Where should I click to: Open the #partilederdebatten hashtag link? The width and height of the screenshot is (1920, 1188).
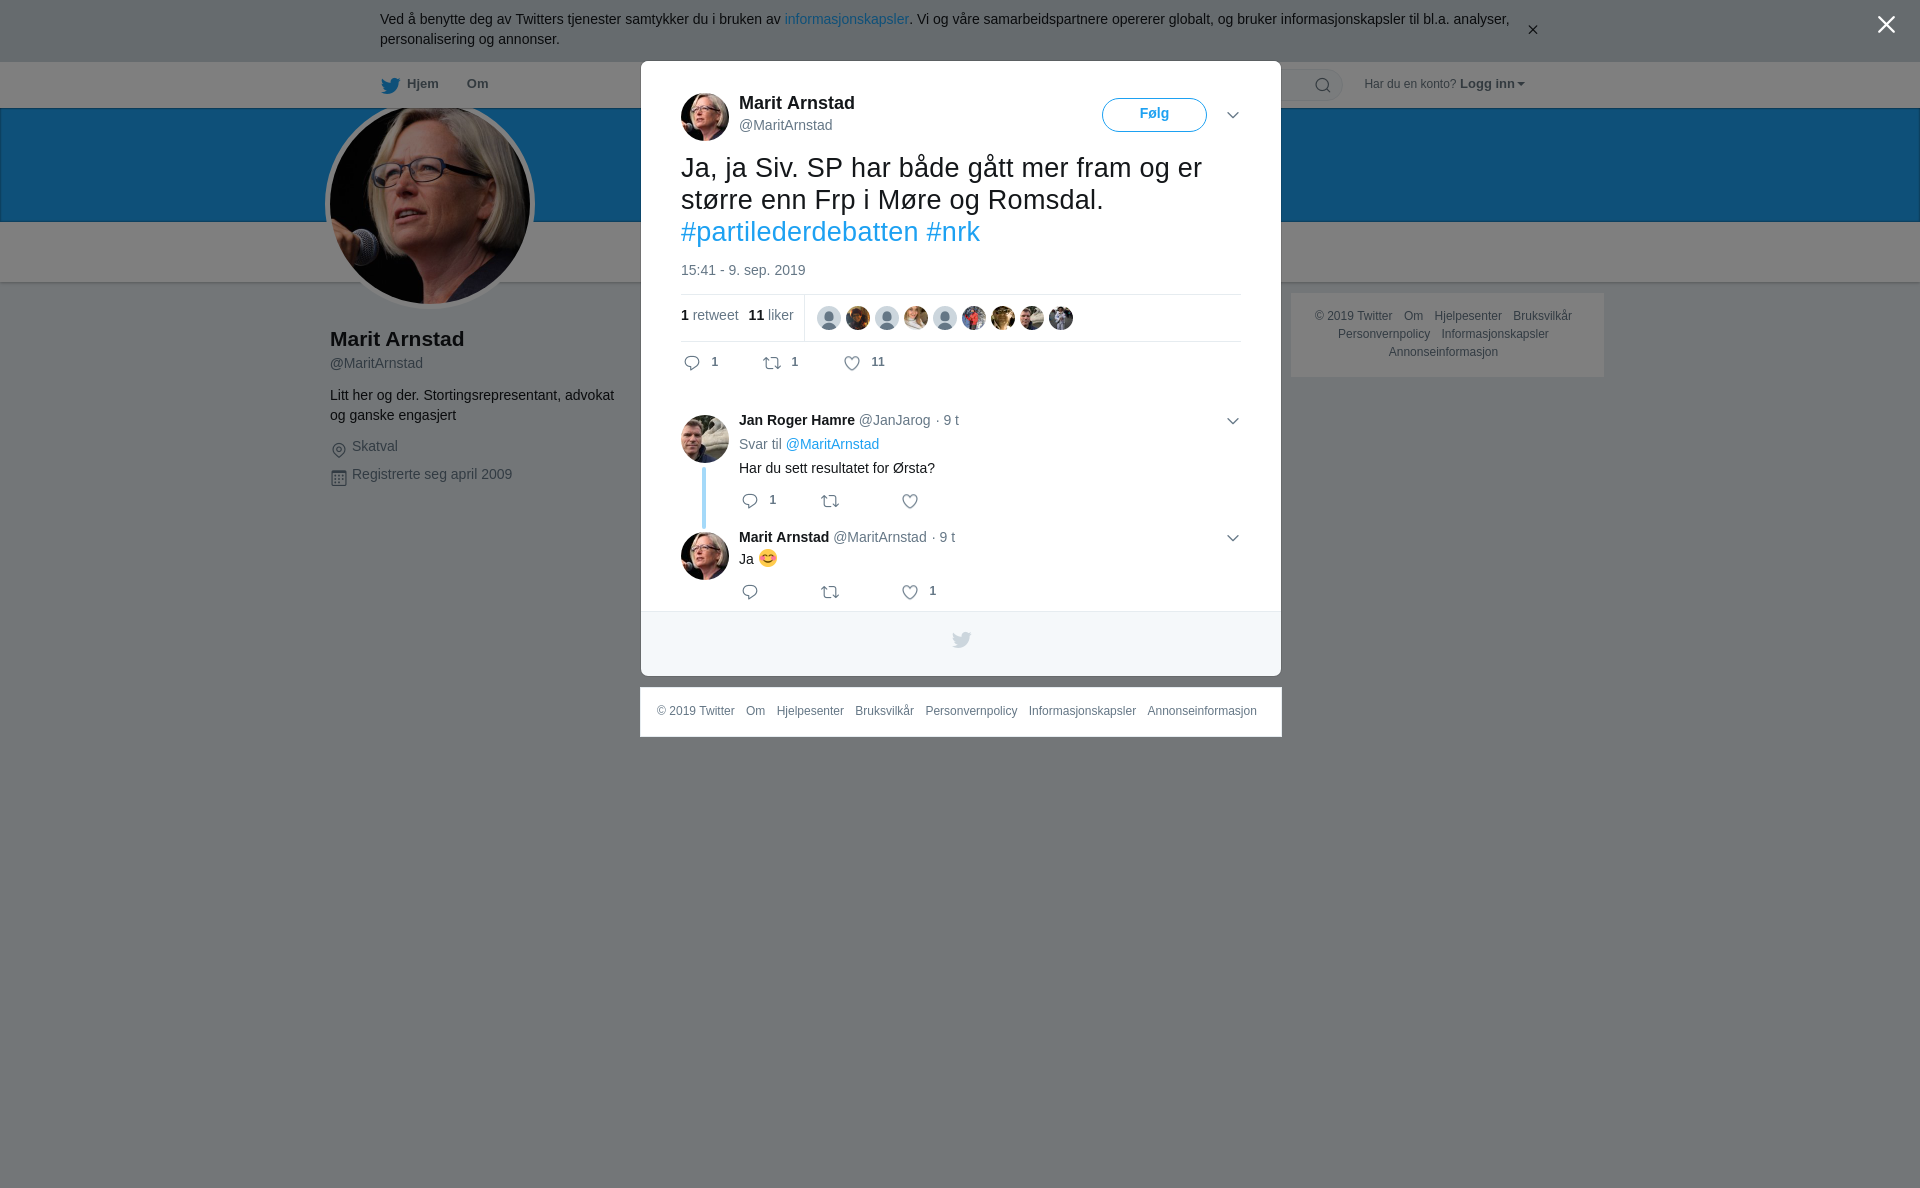[800, 232]
